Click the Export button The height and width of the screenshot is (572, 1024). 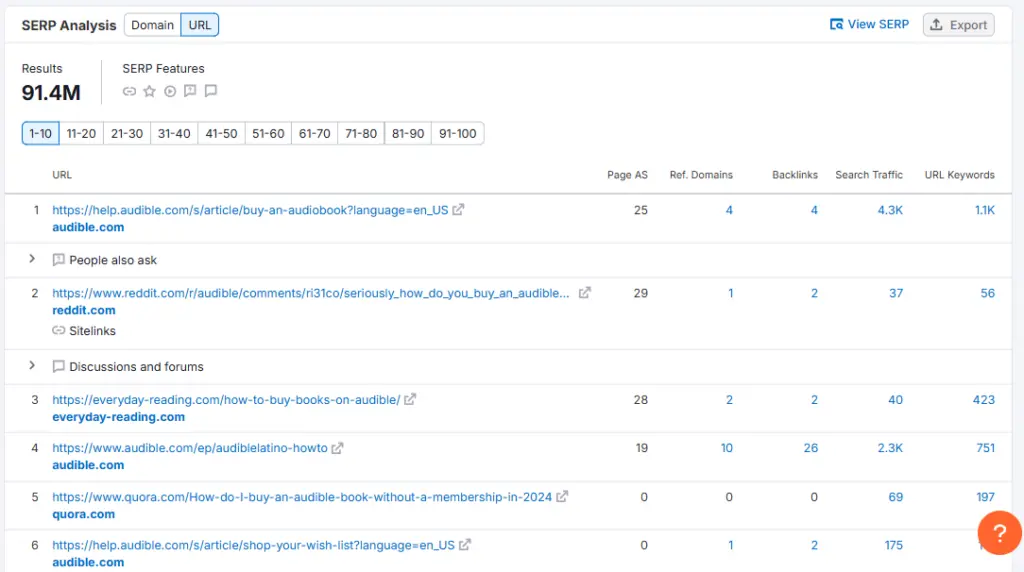click(x=958, y=25)
